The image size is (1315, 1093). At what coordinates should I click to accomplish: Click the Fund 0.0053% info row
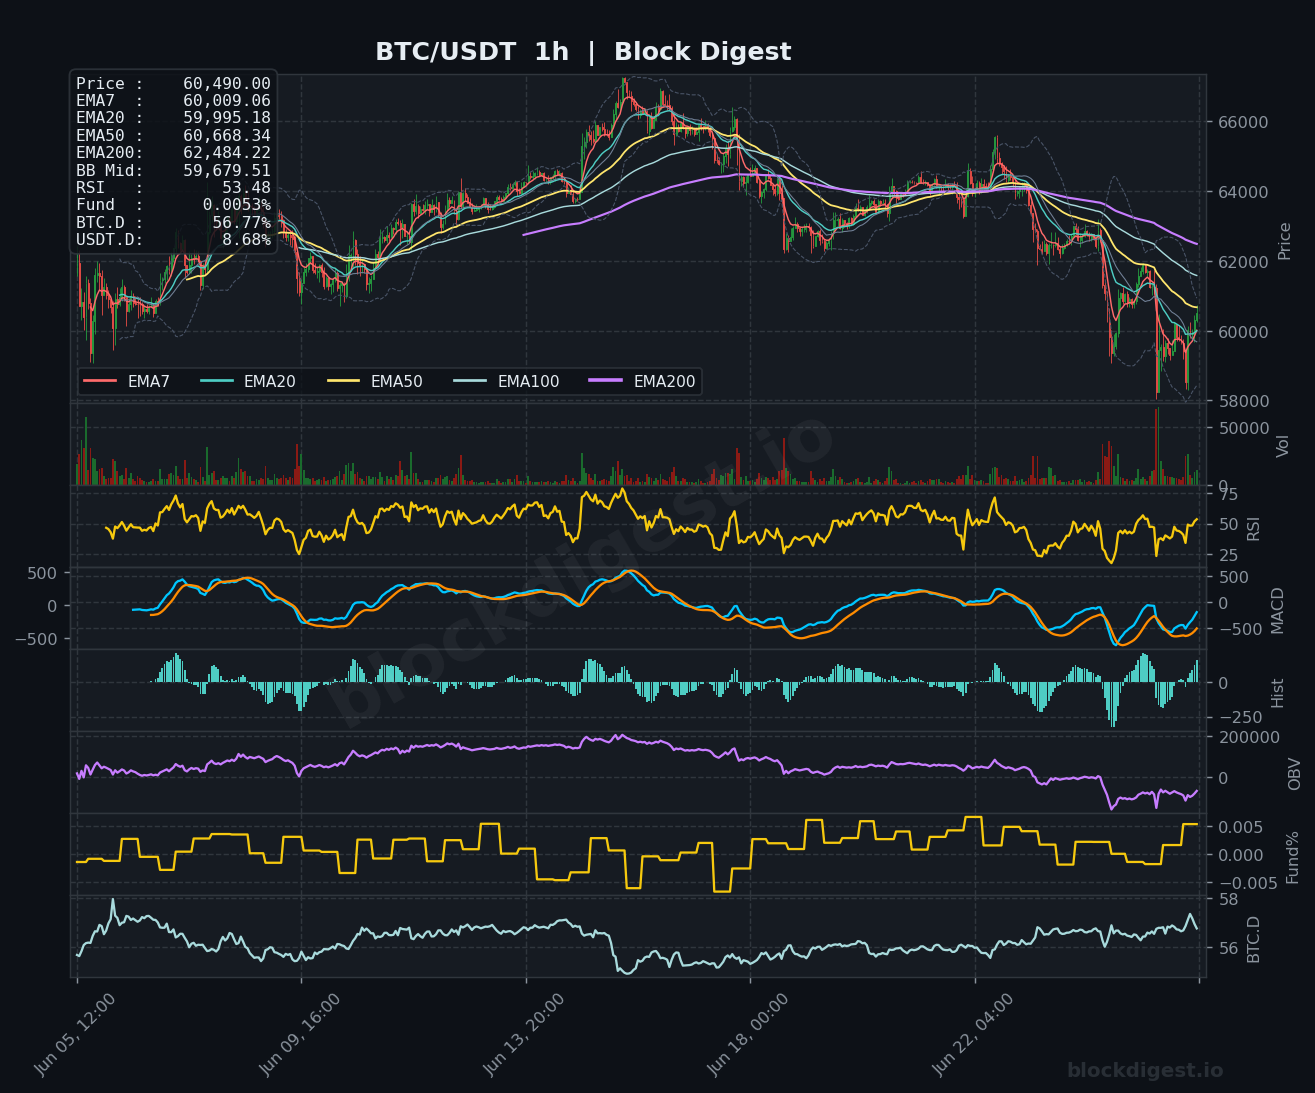(x=173, y=205)
